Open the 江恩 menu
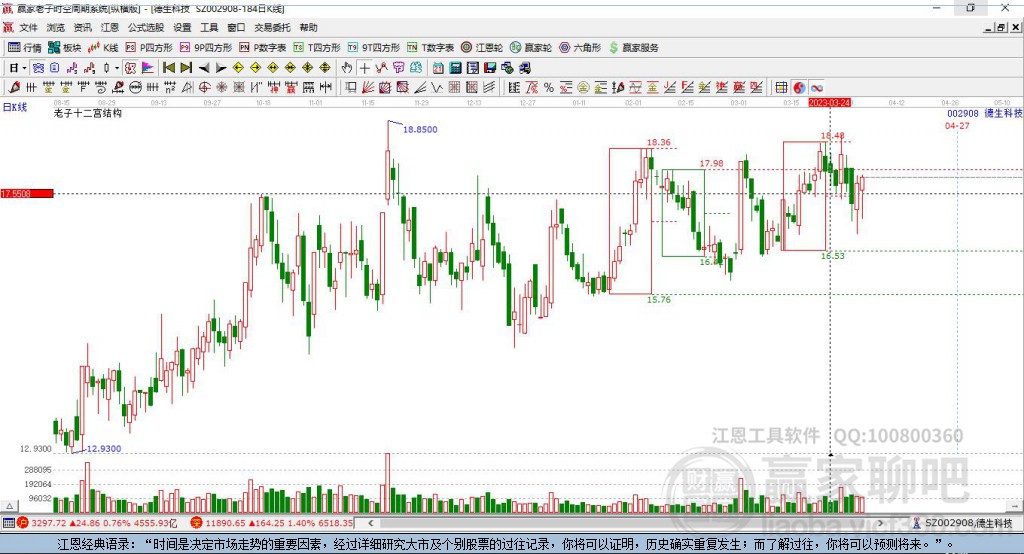 tap(110, 27)
